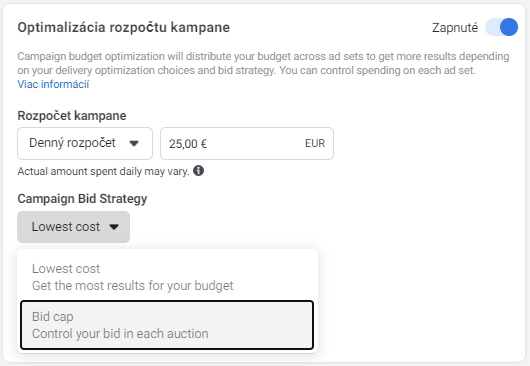Click 'Control your bid in each auction' text

120,334
